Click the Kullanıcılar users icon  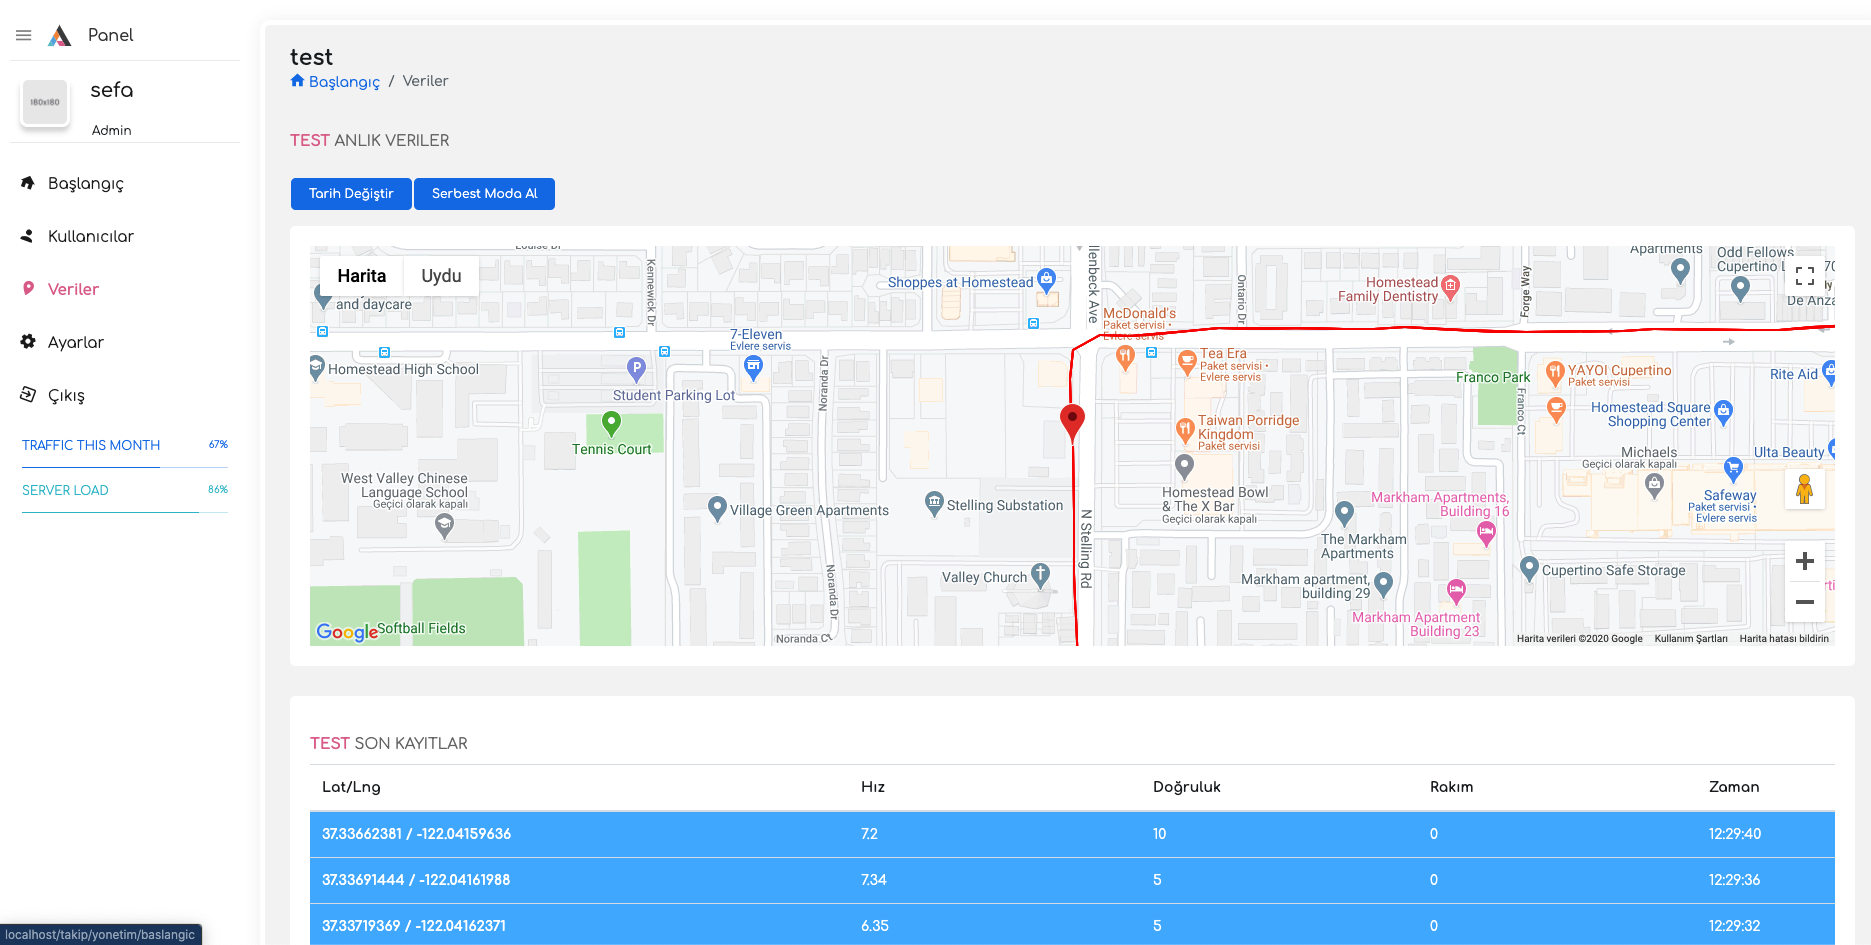click(x=28, y=236)
